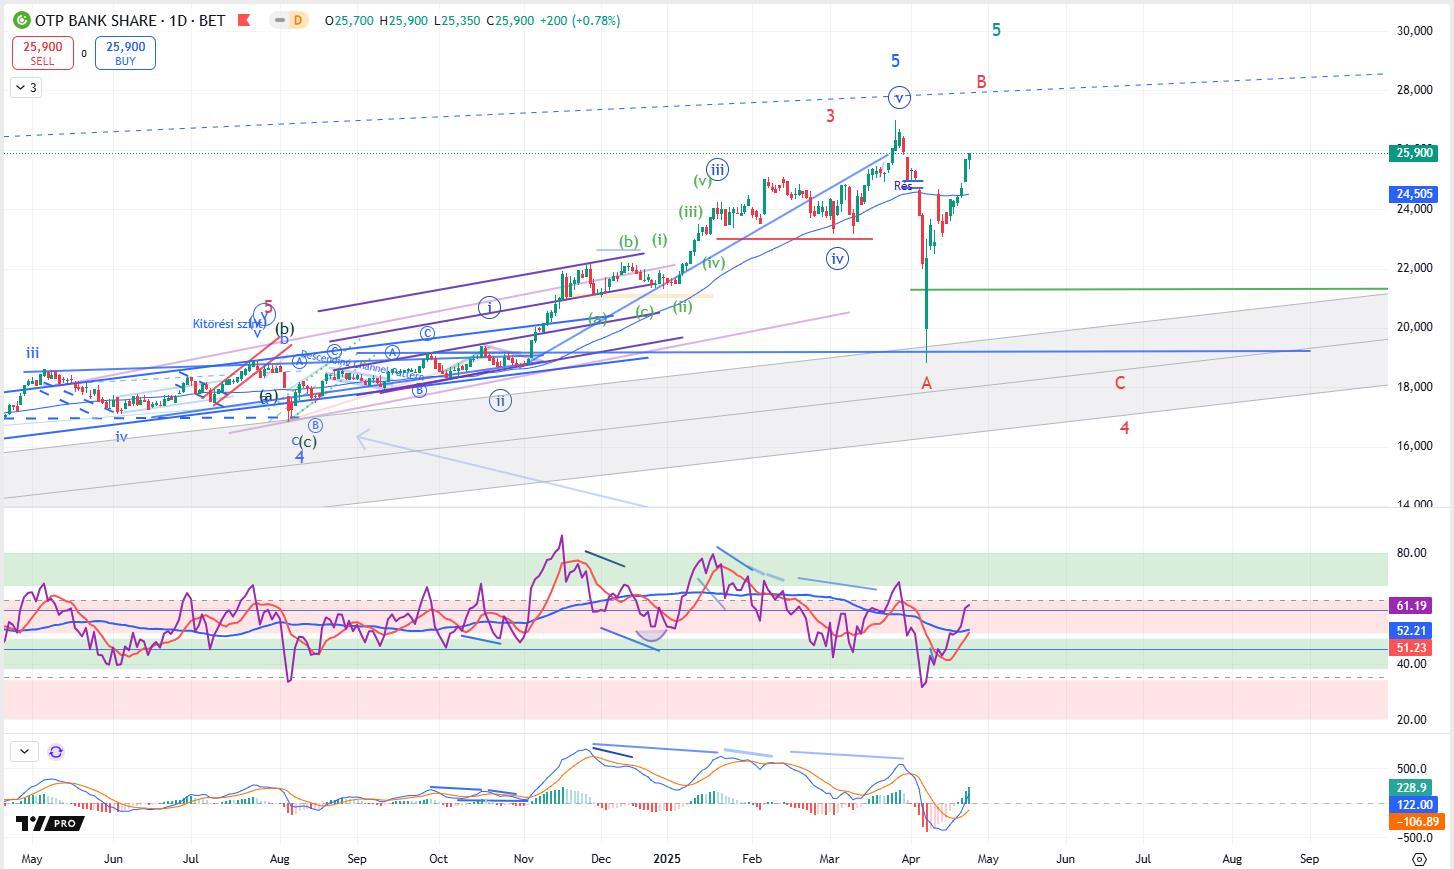This screenshot has width=1454, height=869.
Task: Click the low value L25,350
Action: (458, 20)
